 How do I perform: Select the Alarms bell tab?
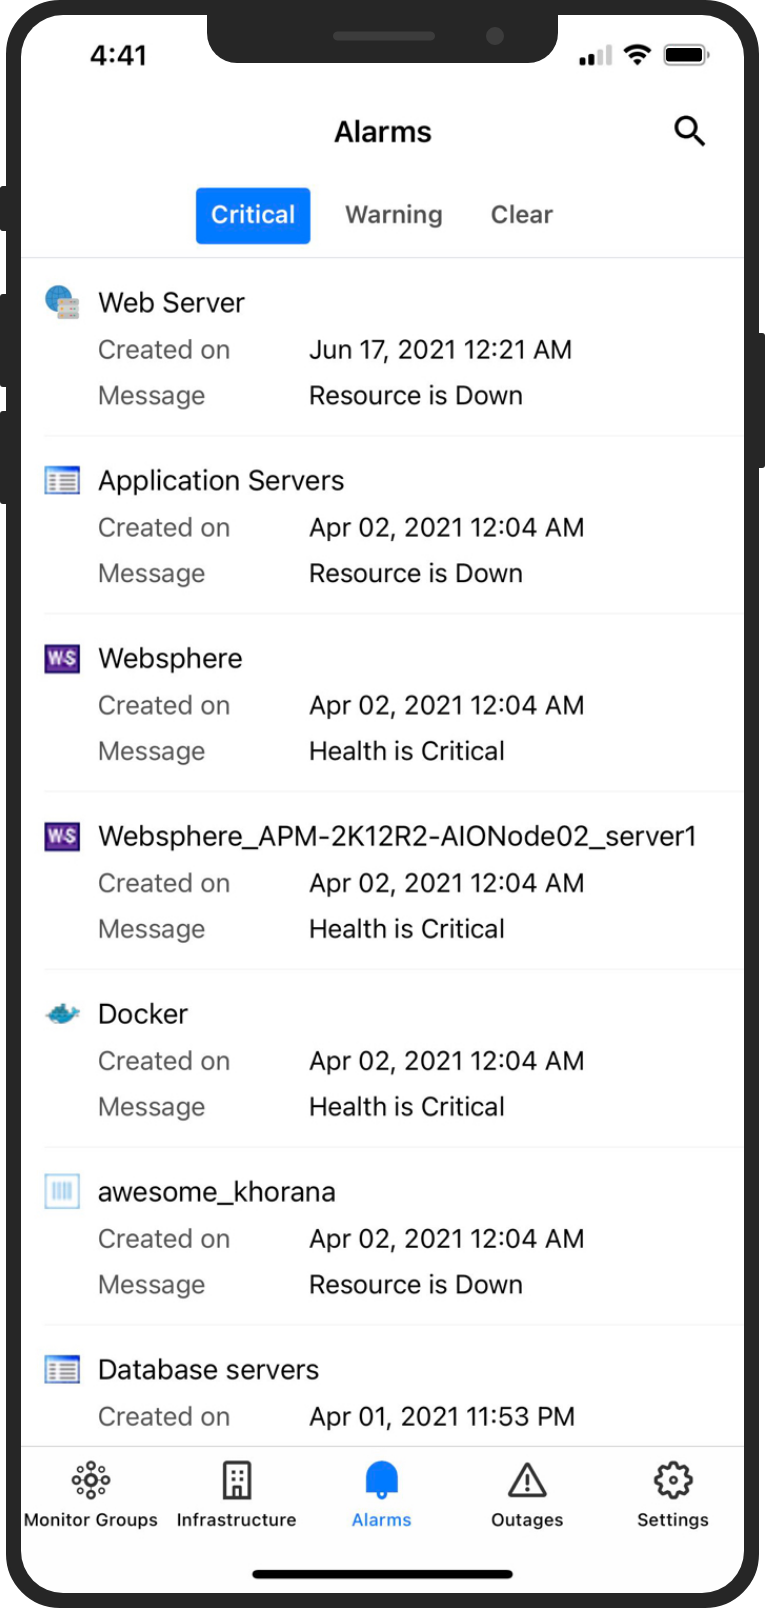382,1494
